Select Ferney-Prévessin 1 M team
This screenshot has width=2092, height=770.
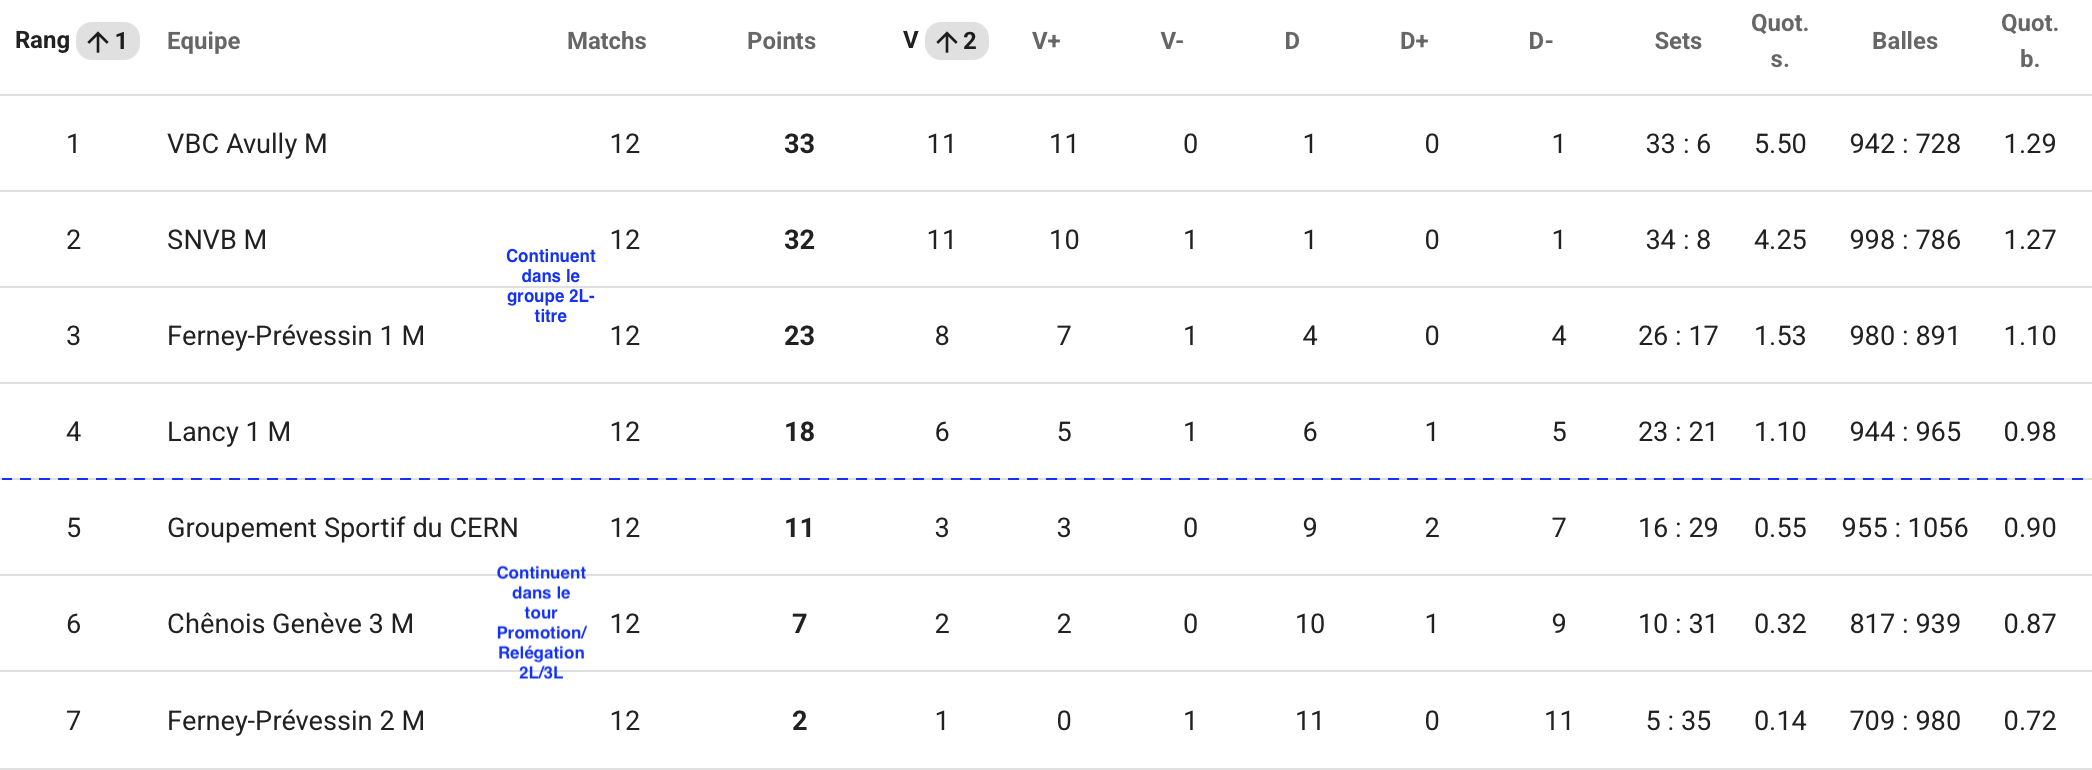coord(296,336)
